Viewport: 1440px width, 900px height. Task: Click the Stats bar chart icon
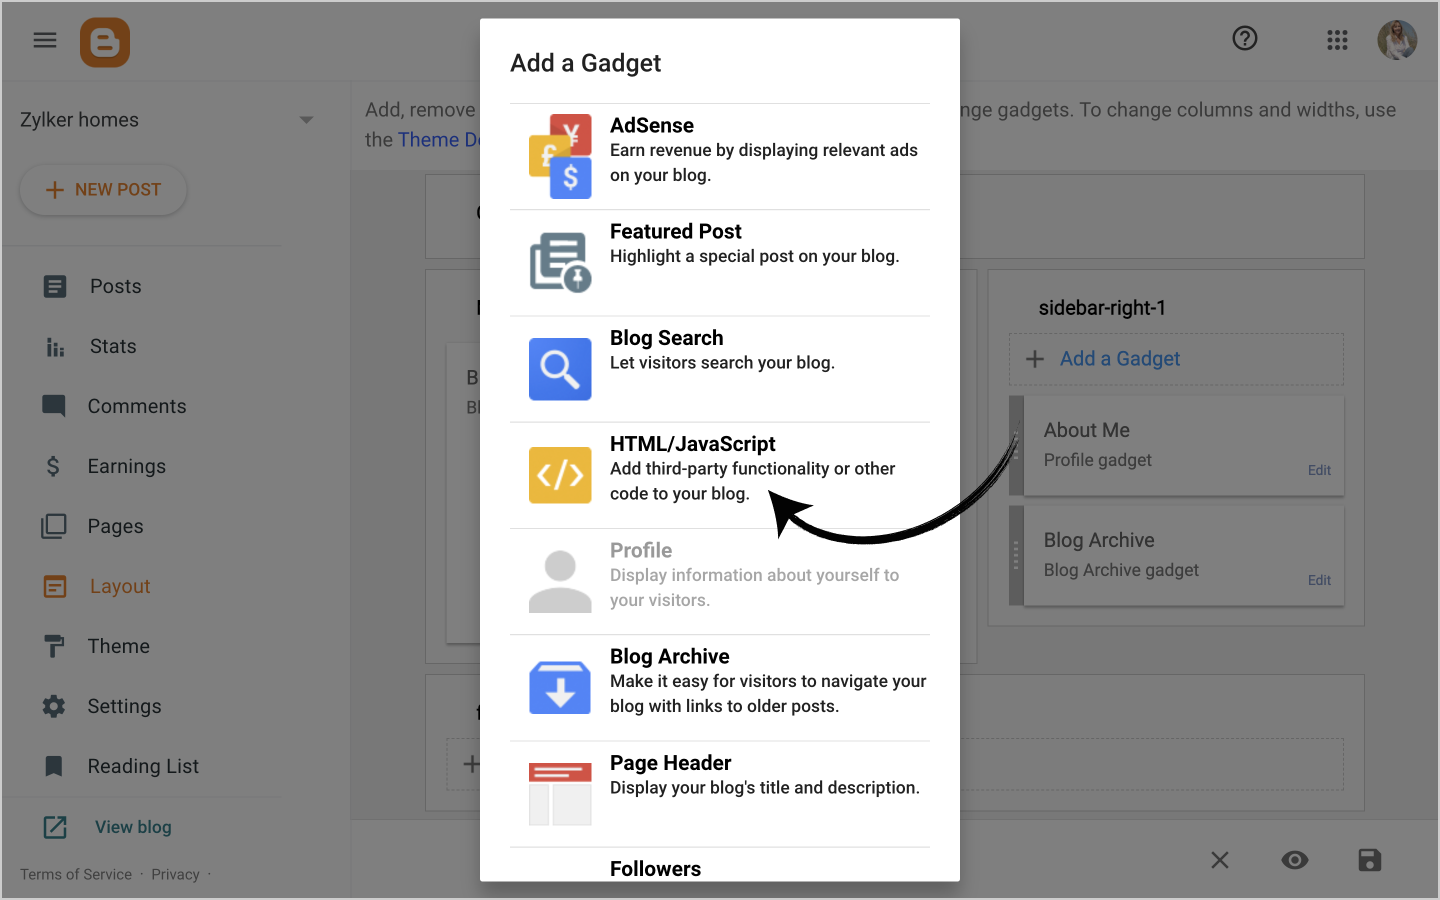click(55, 347)
